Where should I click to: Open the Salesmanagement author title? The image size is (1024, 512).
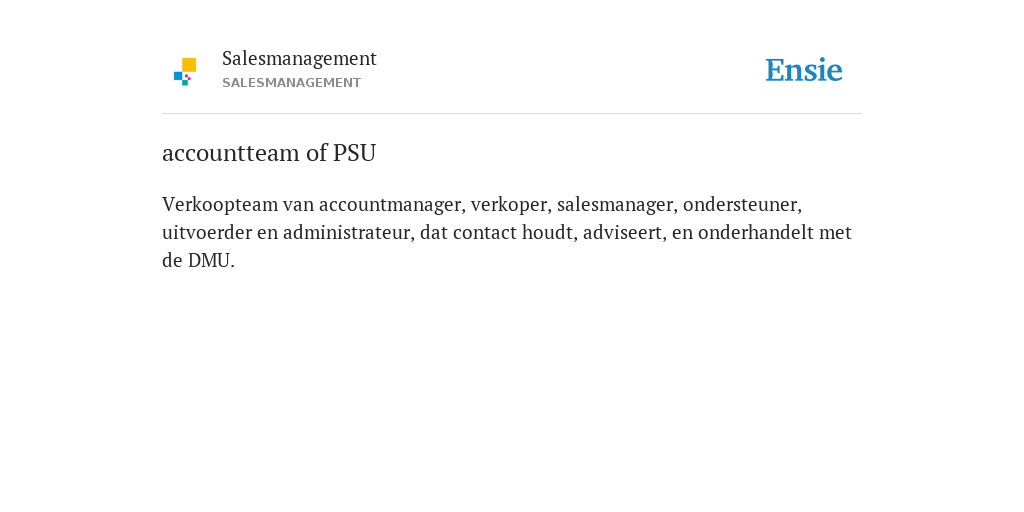(x=299, y=59)
